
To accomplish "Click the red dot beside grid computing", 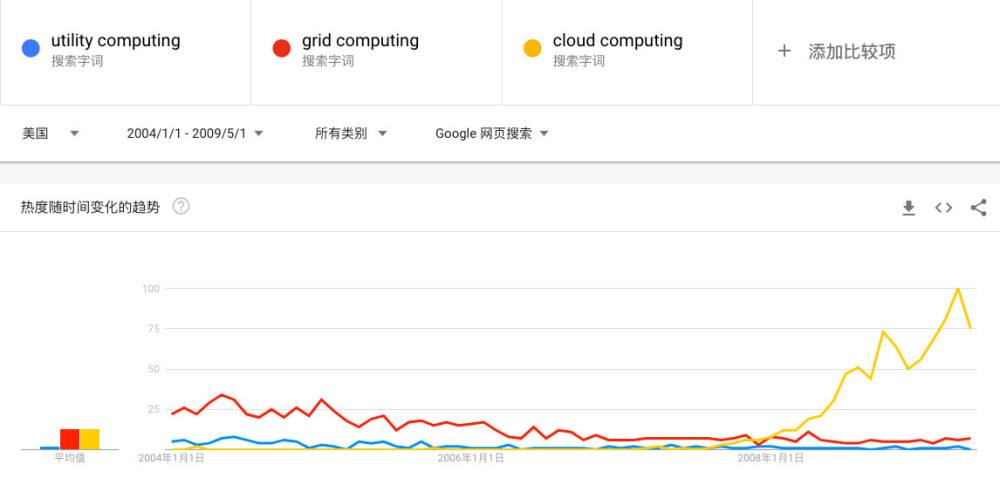I will coord(281,48).
